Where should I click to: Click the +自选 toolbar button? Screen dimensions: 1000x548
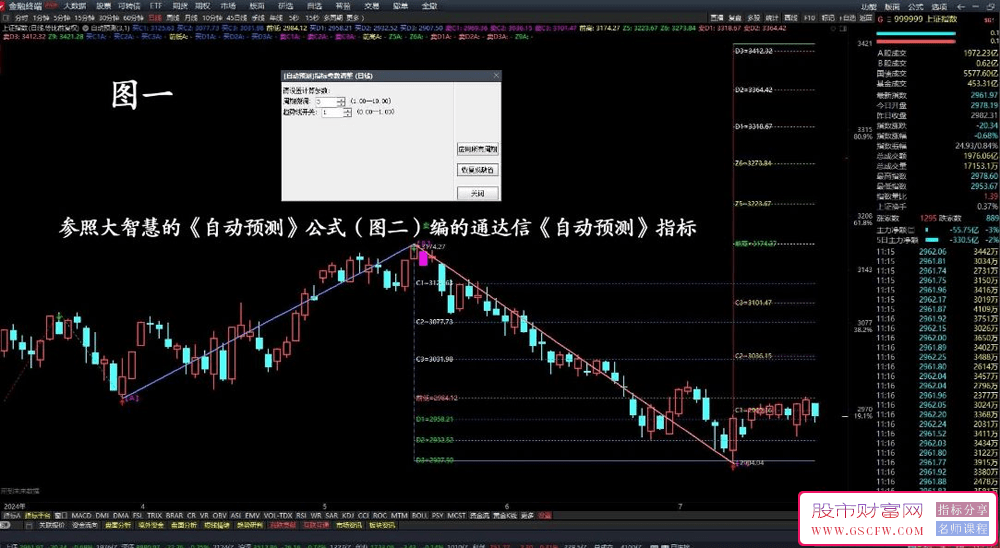[847, 18]
